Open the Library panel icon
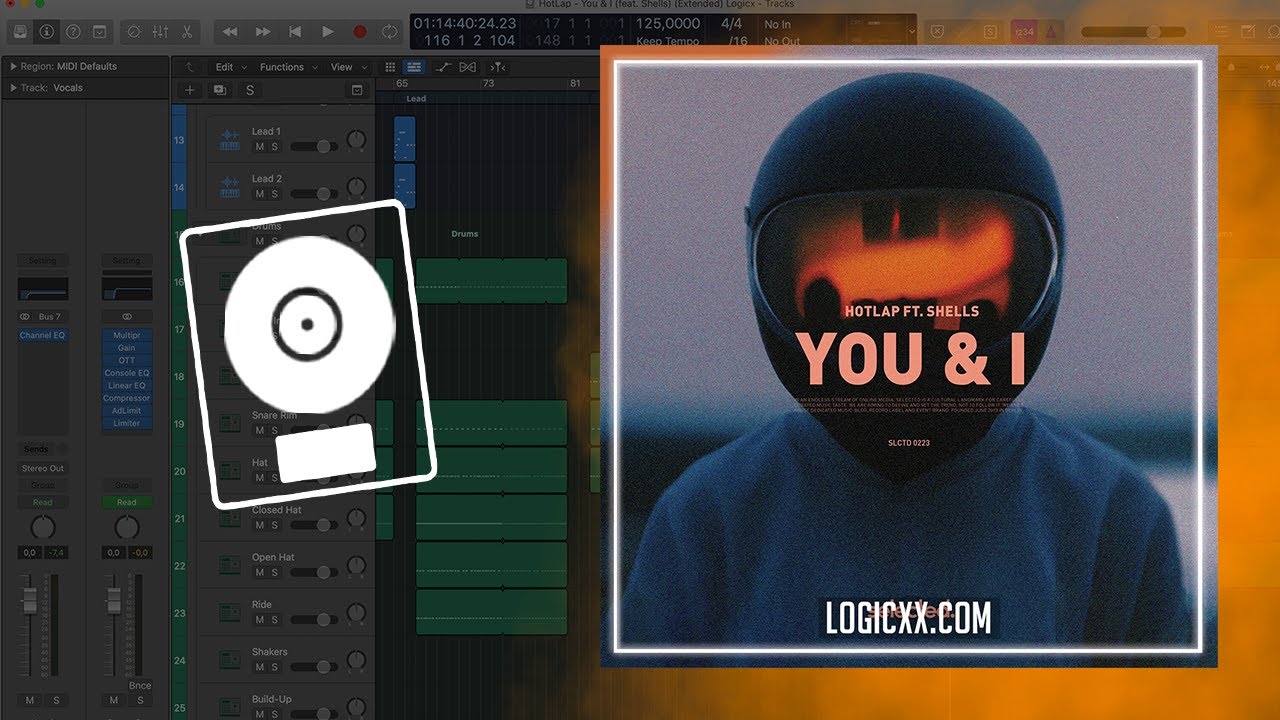The width and height of the screenshot is (1280, 720). click(20, 32)
